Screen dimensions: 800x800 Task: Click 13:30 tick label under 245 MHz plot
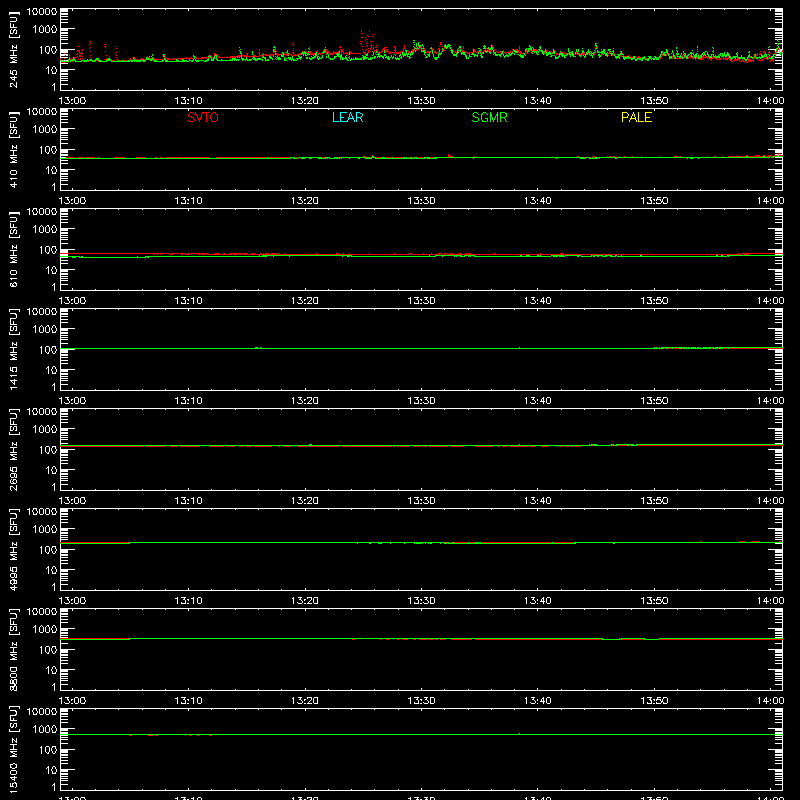pos(421,101)
